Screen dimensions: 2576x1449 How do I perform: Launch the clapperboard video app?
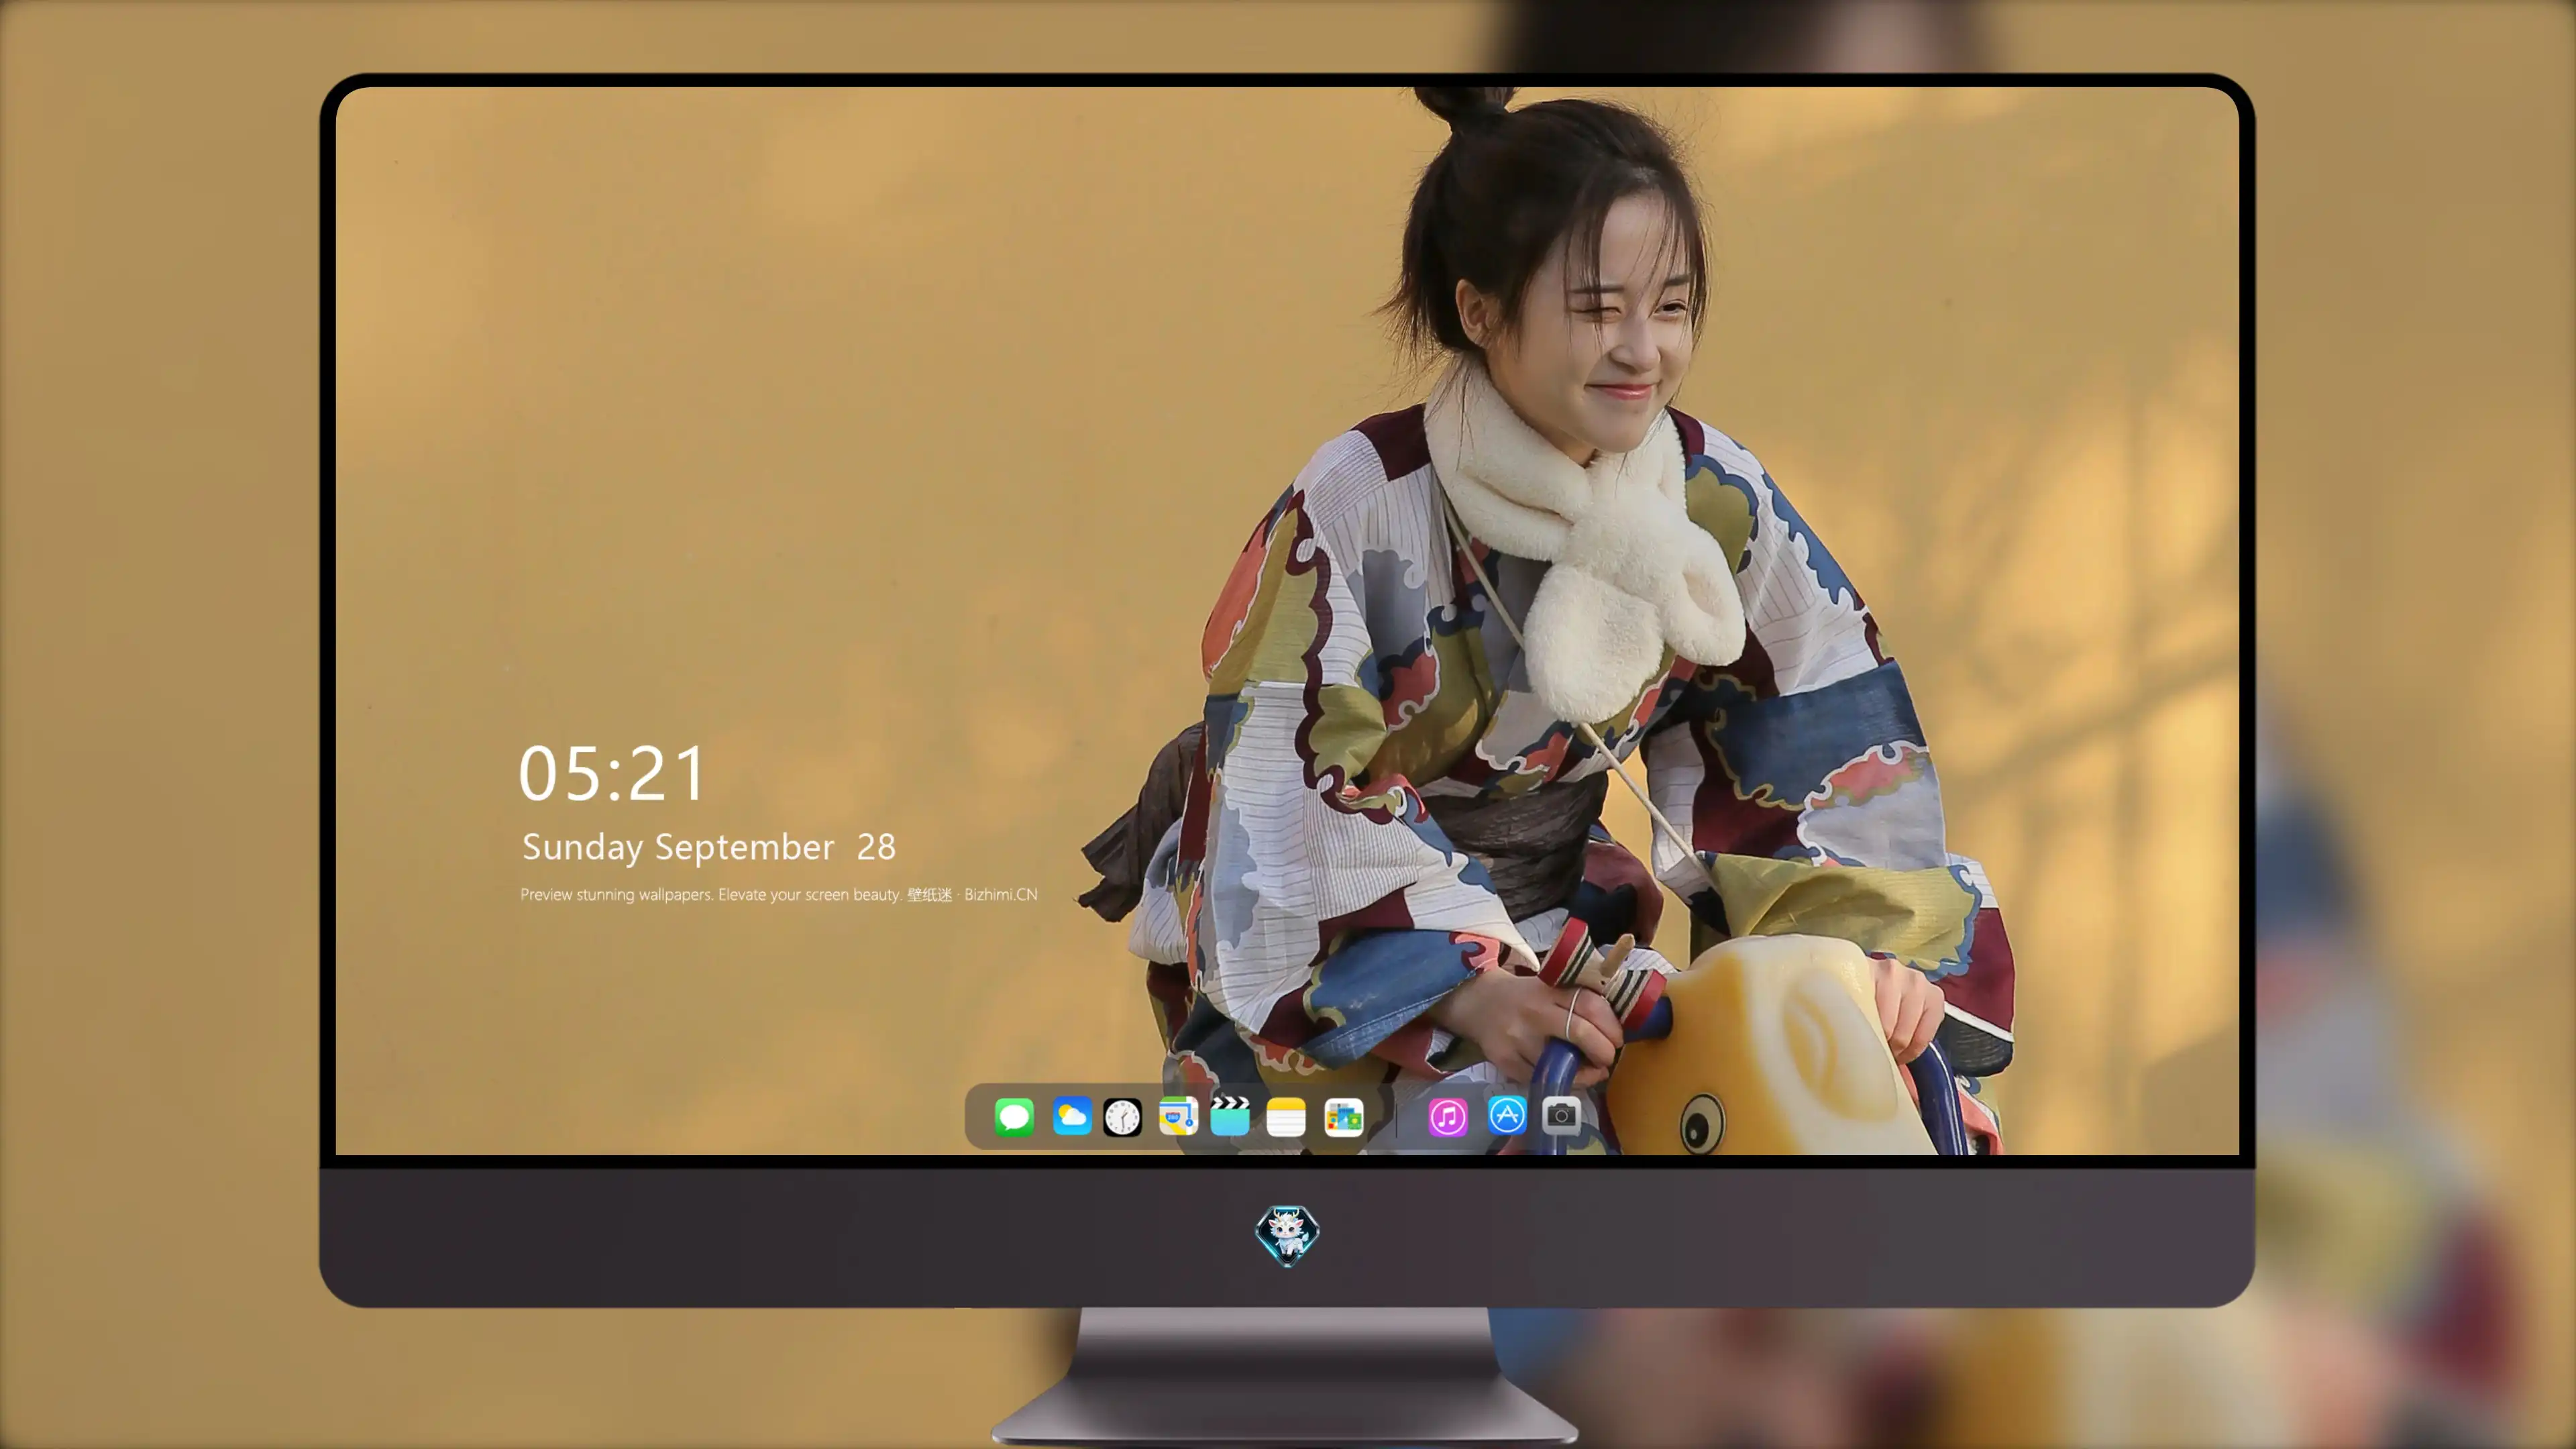[x=1230, y=1116]
